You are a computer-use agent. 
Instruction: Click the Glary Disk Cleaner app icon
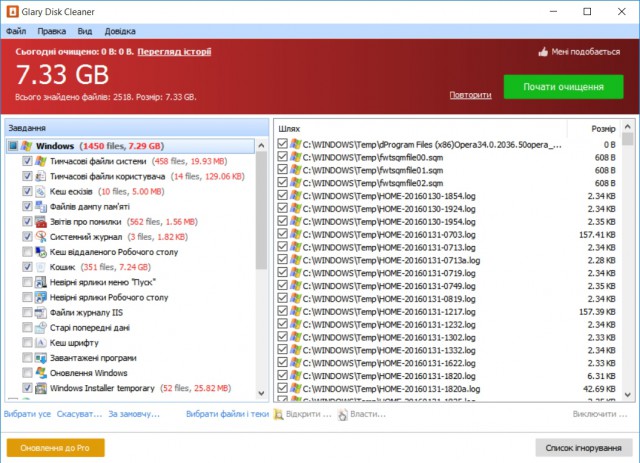click(12, 11)
